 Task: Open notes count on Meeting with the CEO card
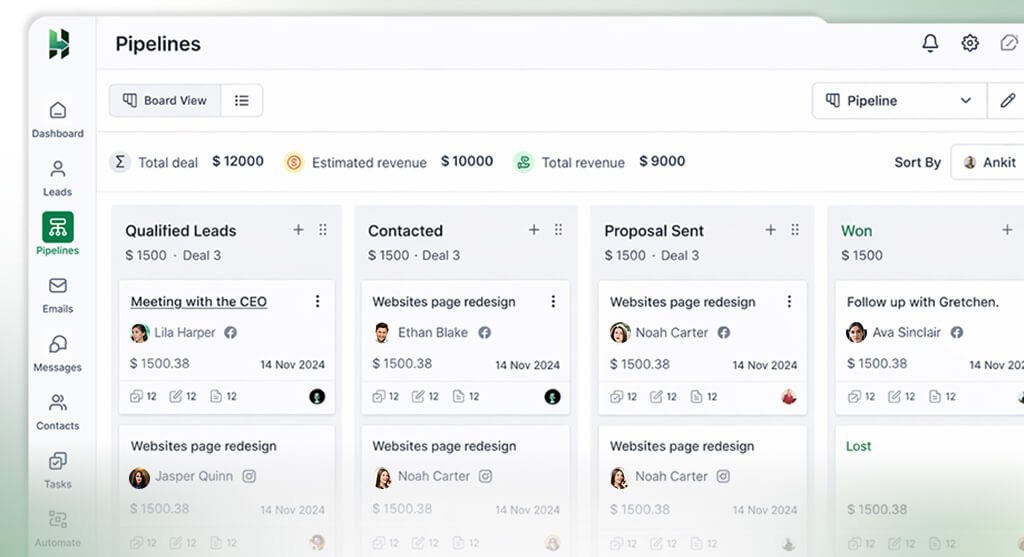click(183, 396)
